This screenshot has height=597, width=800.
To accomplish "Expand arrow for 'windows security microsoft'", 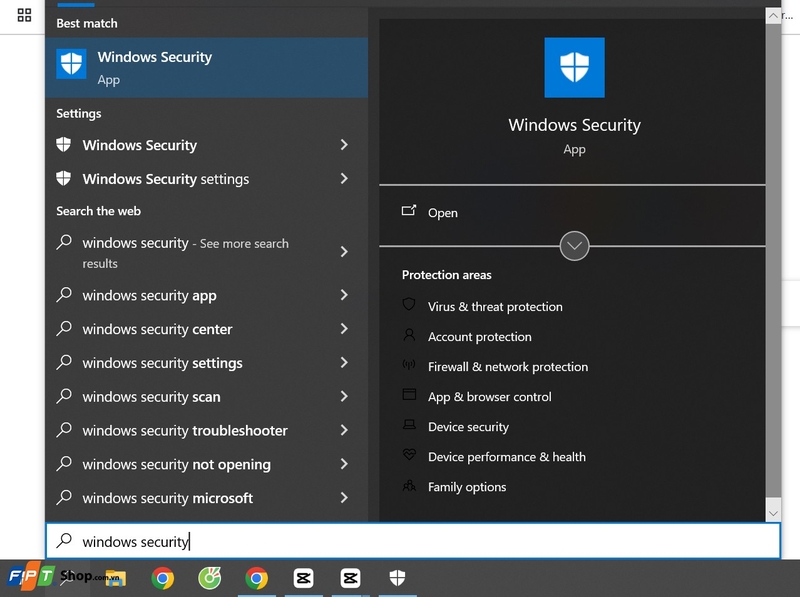I will click(344, 498).
